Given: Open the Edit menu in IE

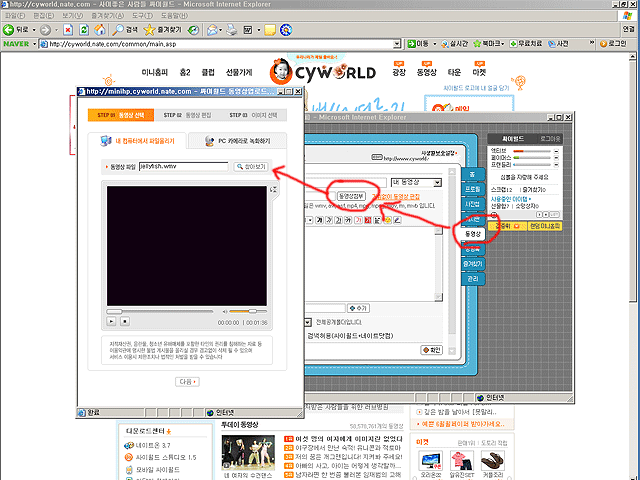Looking at the screenshot, I should coord(44,16).
